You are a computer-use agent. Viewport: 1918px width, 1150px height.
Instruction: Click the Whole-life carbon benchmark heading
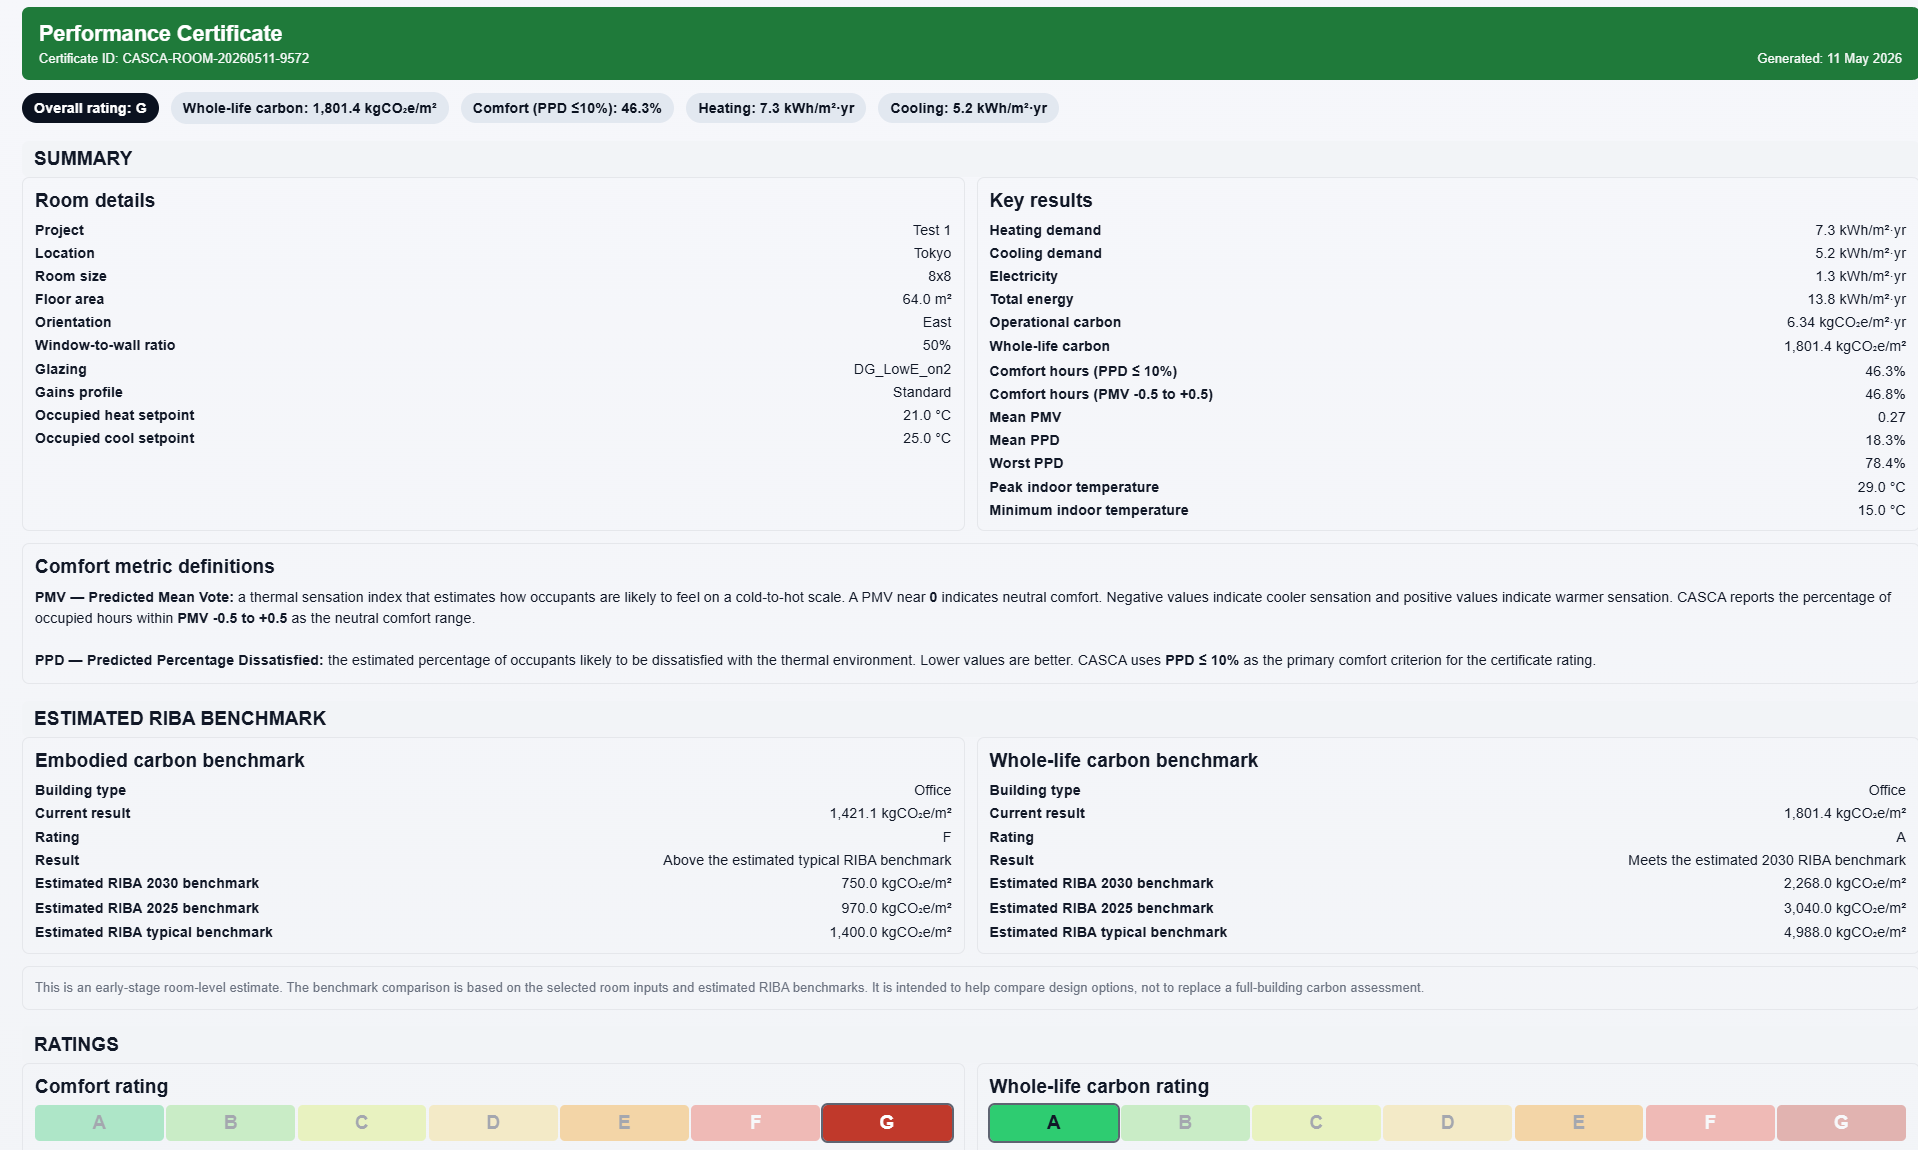[x=1124, y=760]
